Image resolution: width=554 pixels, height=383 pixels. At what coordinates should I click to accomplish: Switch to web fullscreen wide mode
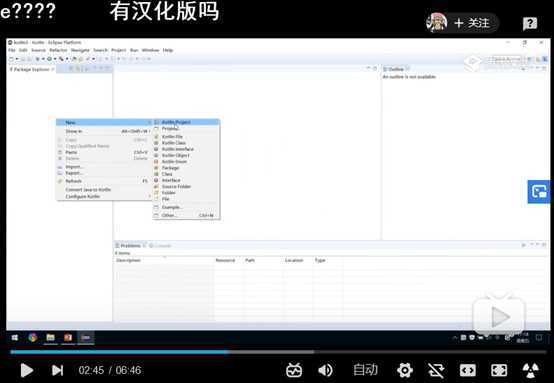(x=468, y=370)
